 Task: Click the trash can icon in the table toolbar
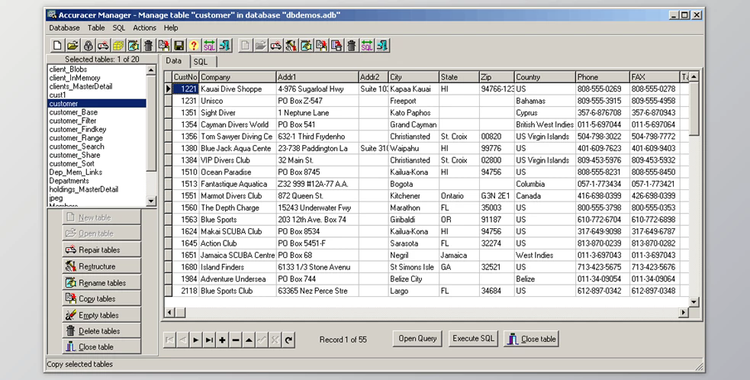[352, 45]
